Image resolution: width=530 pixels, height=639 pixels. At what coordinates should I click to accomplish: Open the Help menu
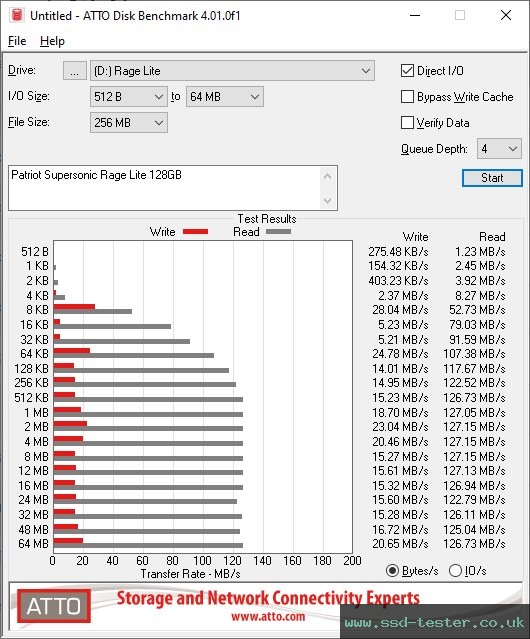point(52,41)
